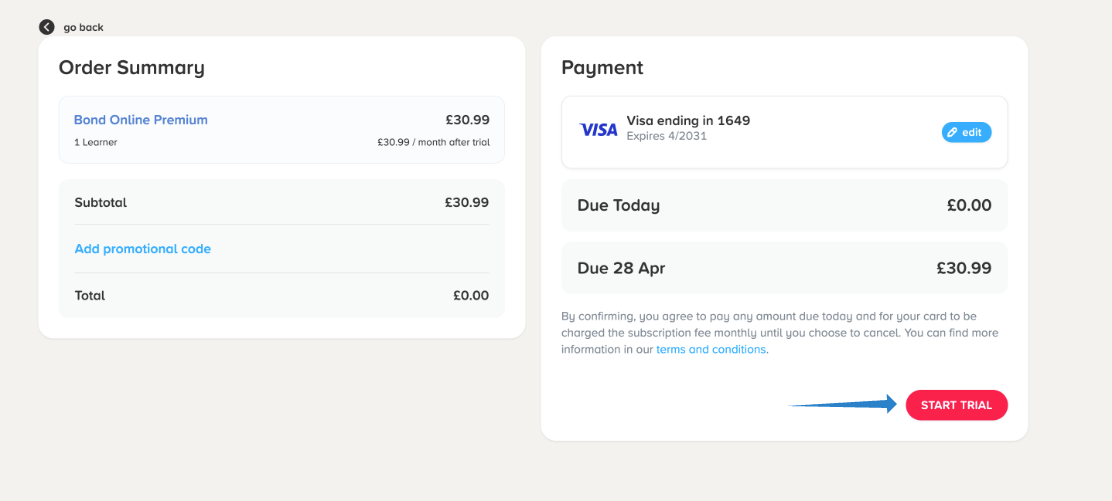Click the blue arrow pointing to Start Trial

(843, 404)
